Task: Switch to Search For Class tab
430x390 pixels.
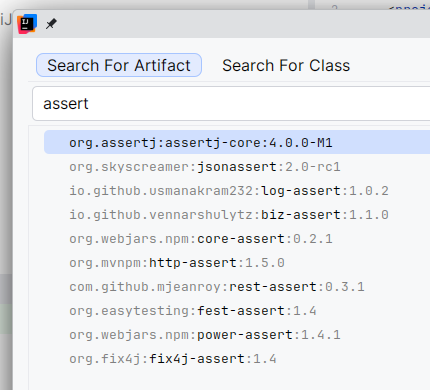Action: [x=286, y=65]
